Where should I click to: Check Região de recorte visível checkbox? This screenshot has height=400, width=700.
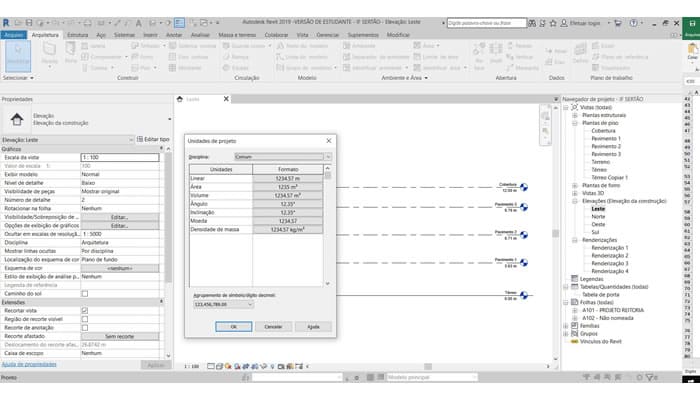click(85, 319)
